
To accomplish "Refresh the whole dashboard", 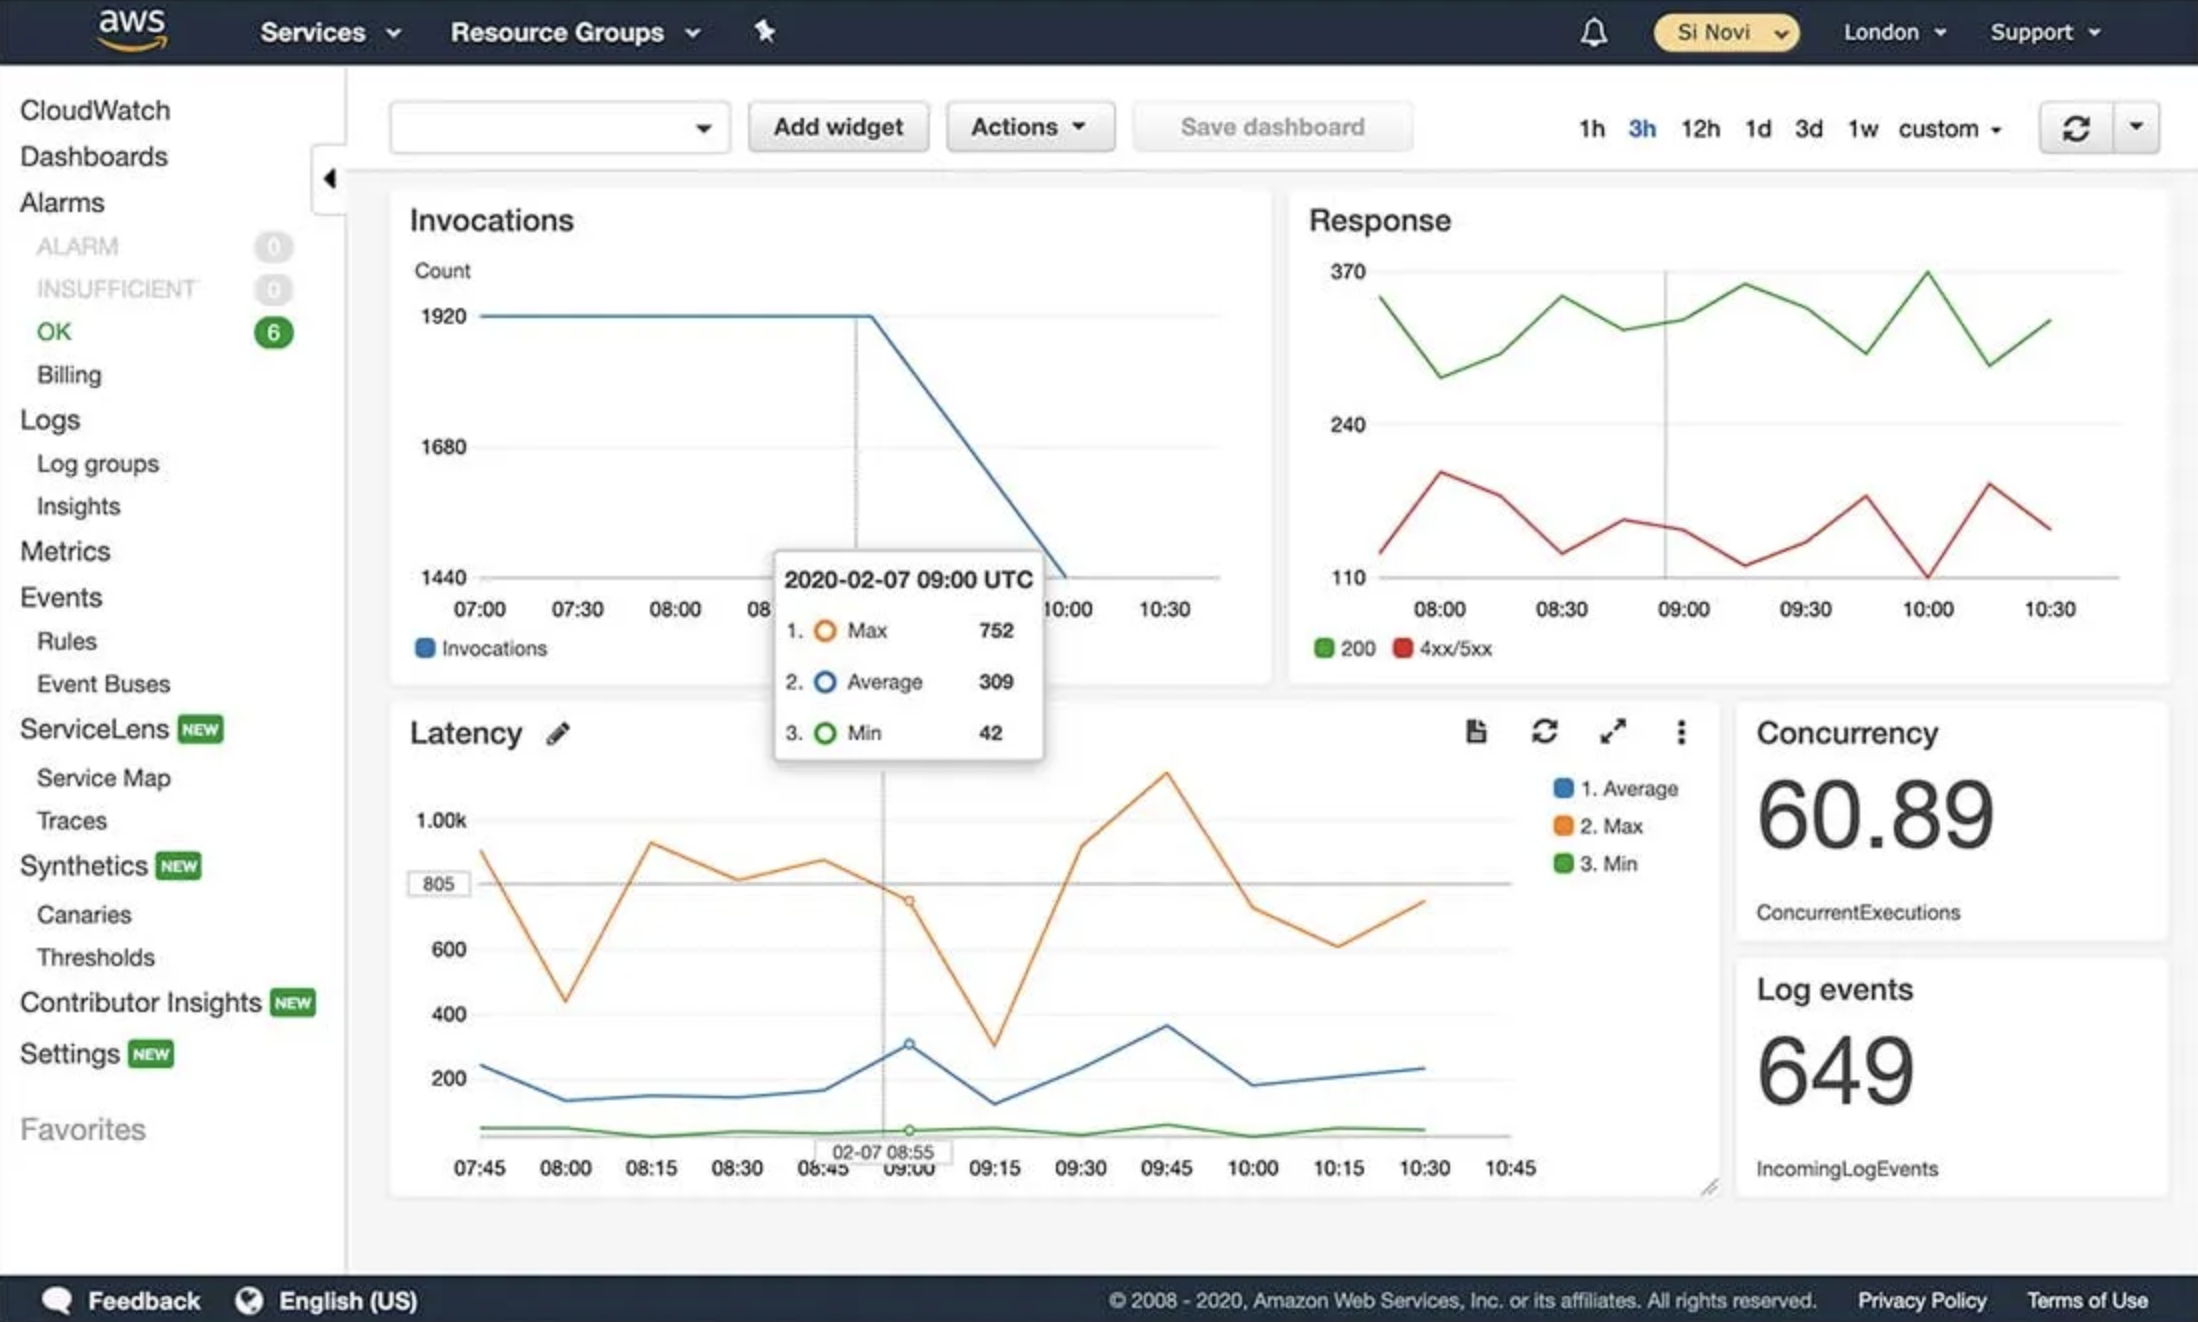I will pyautogui.click(x=2076, y=128).
